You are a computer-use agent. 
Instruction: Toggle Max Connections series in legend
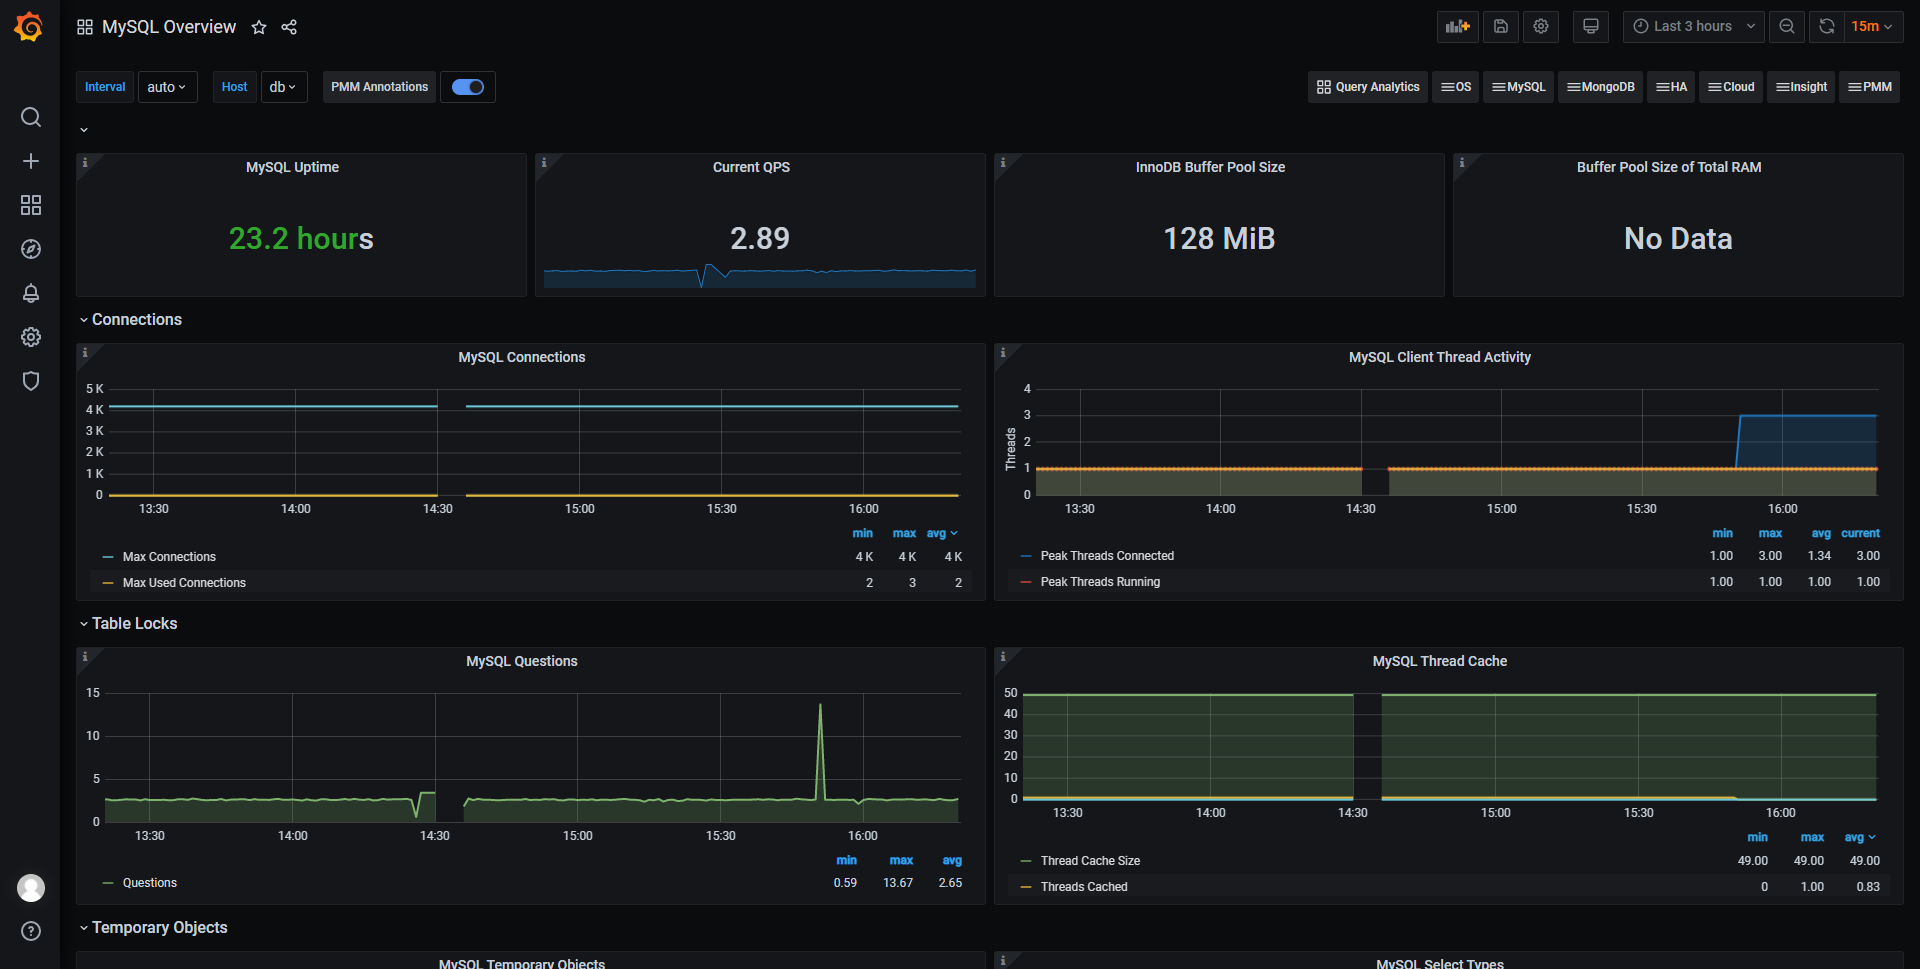pos(169,557)
